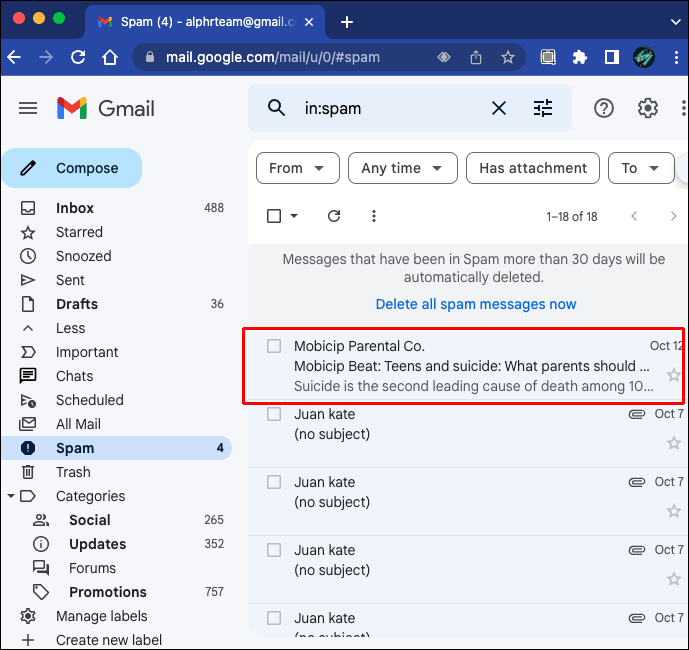Image resolution: width=689 pixels, height=650 pixels.
Task: Clear the in:spam search with X
Action: point(499,108)
